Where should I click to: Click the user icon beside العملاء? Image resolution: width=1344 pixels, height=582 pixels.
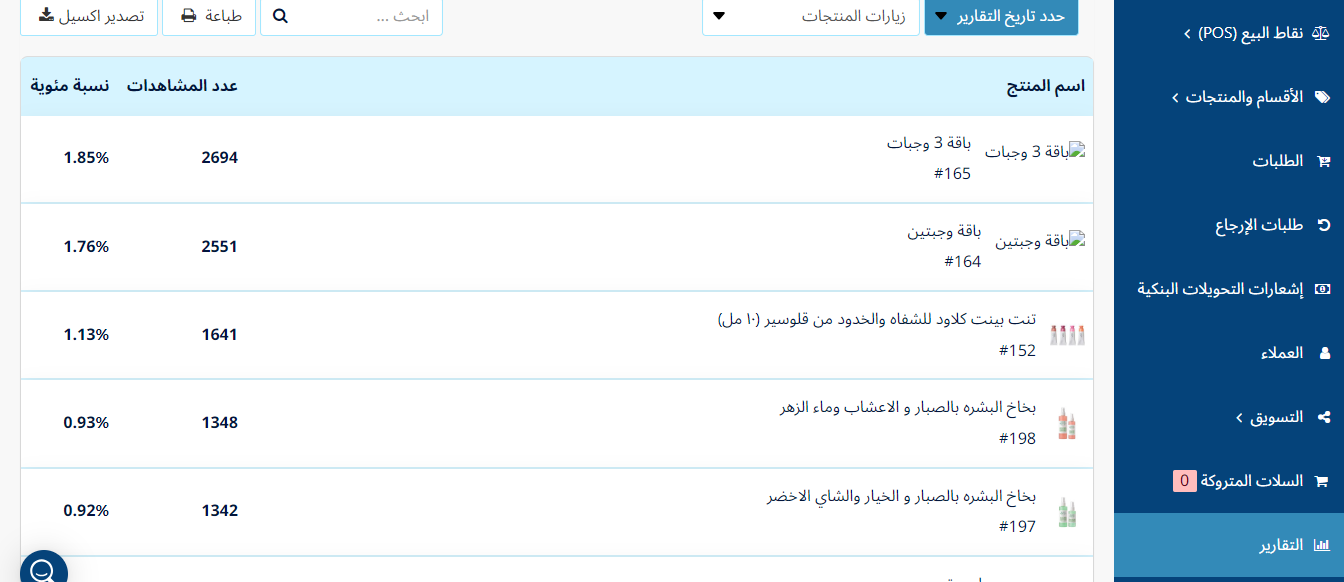(1325, 353)
